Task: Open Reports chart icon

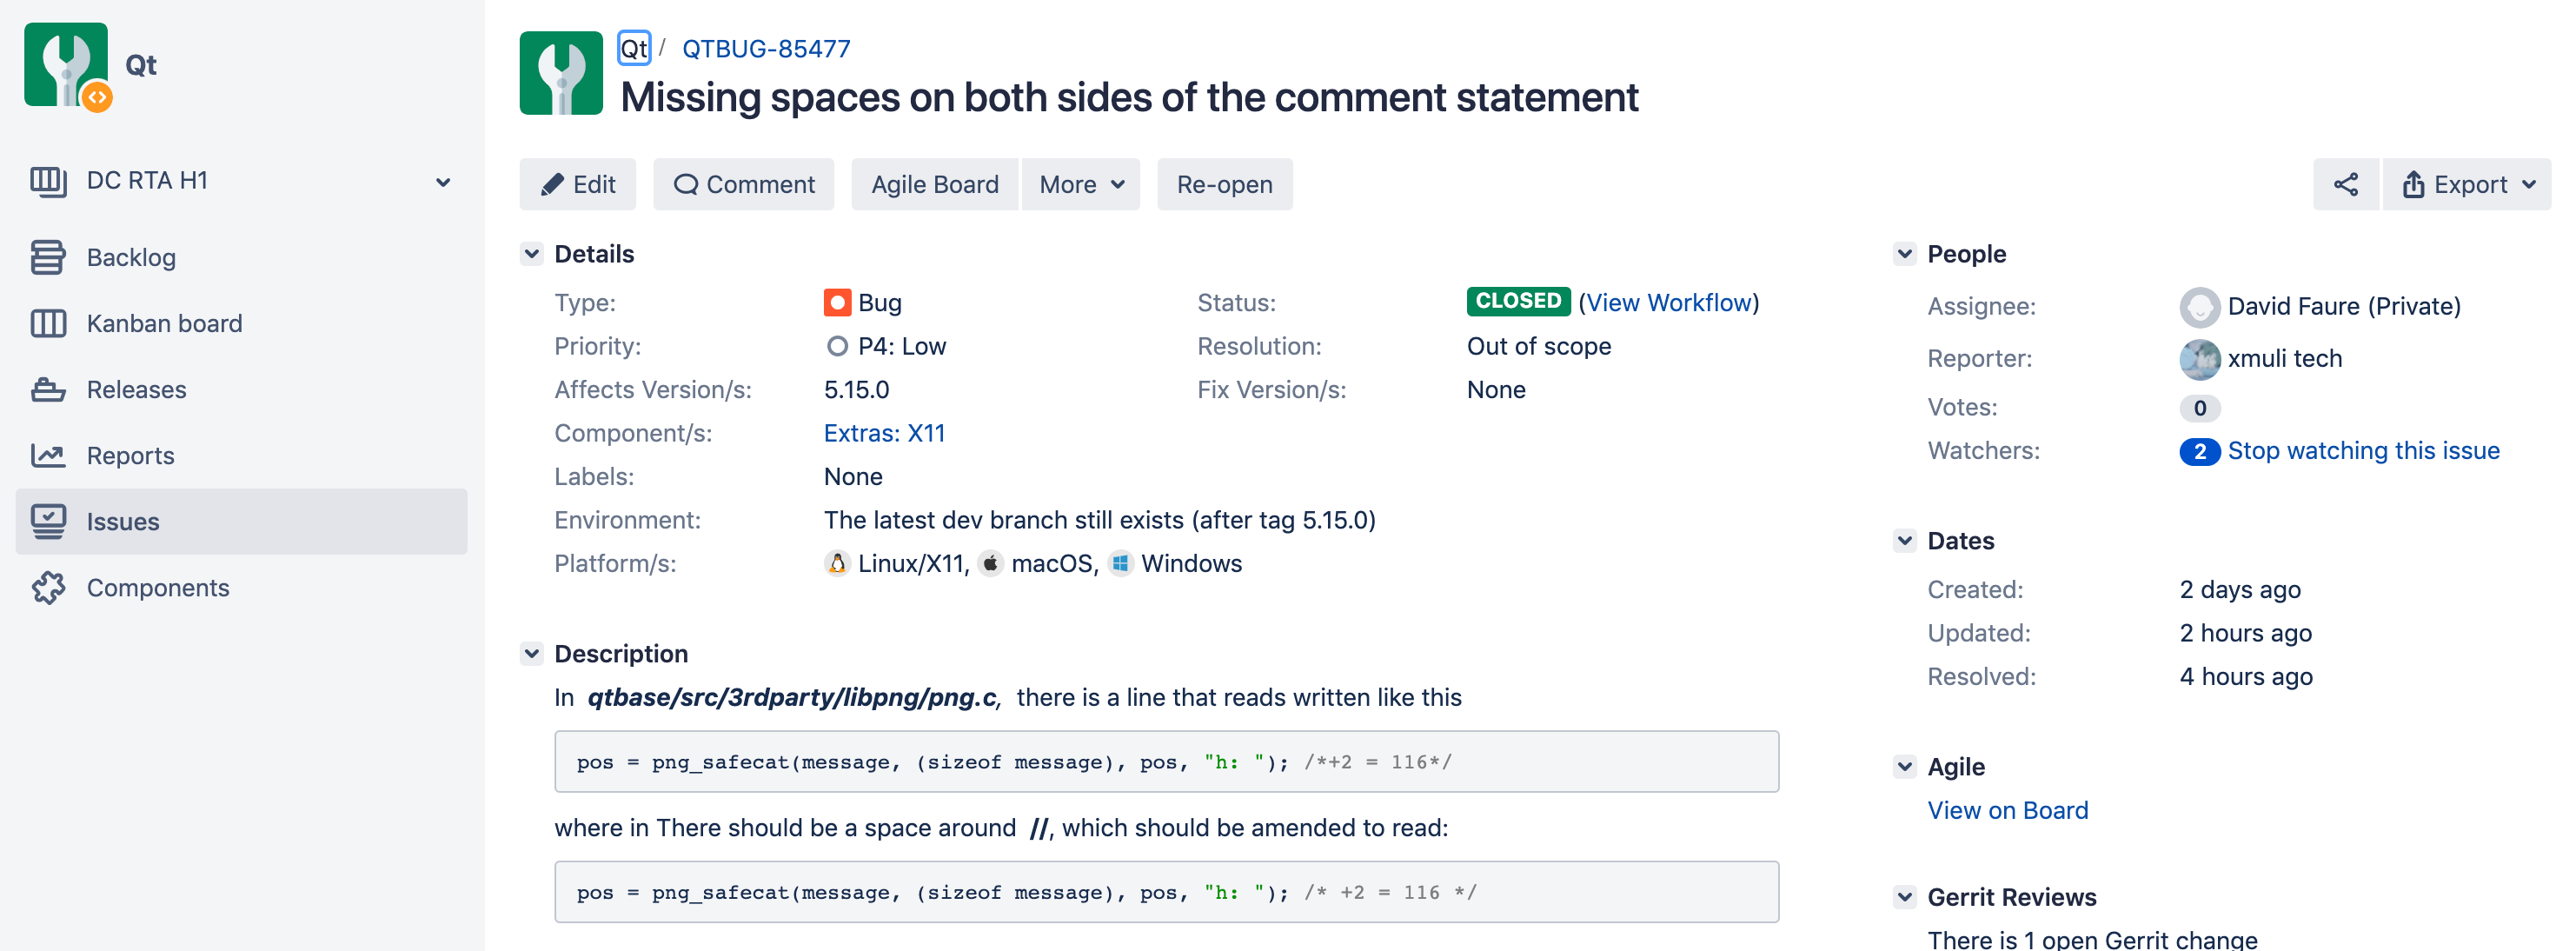Action: tap(48, 455)
